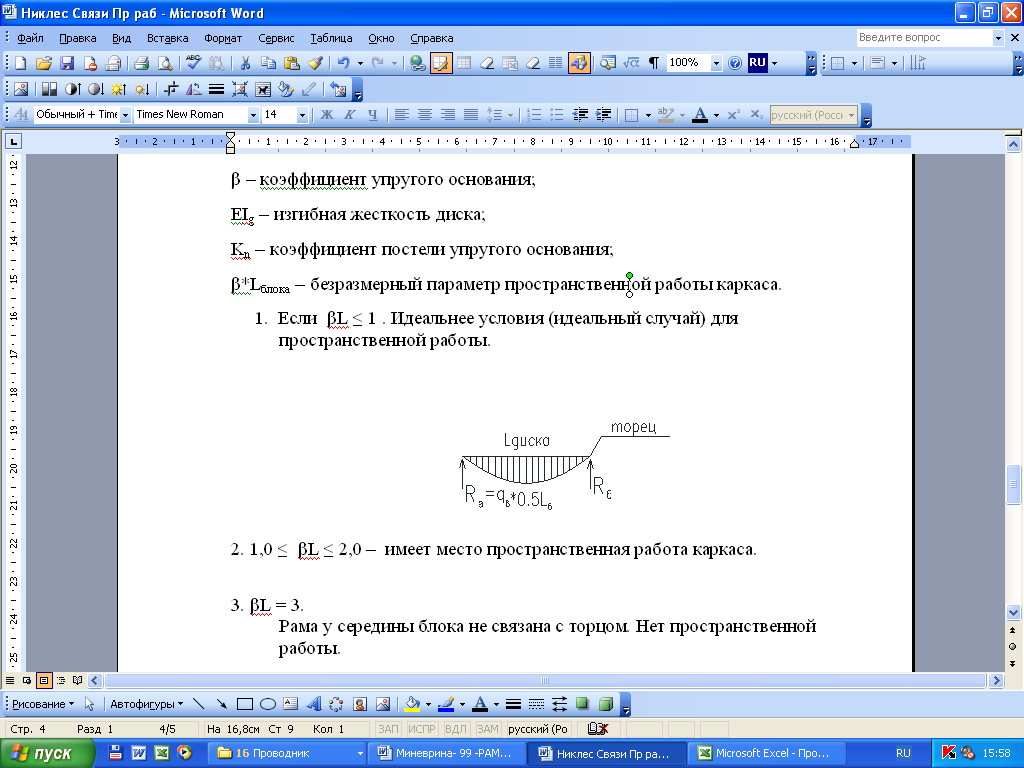Image resolution: width=1024 pixels, height=768 pixels.
Task: Align text to the left
Action: pyautogui.click(x=402, y=115)
